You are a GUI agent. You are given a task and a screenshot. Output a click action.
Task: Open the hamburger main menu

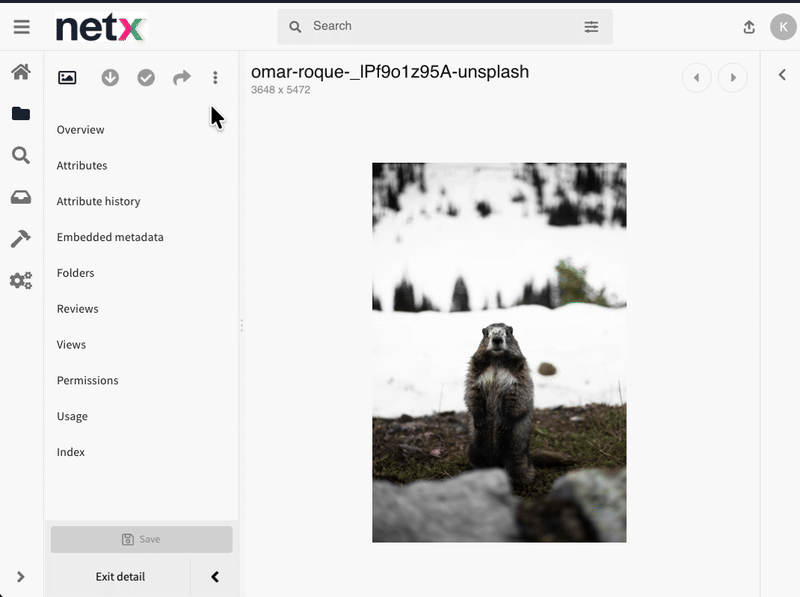pyautogui.click(x=21, y=27)
